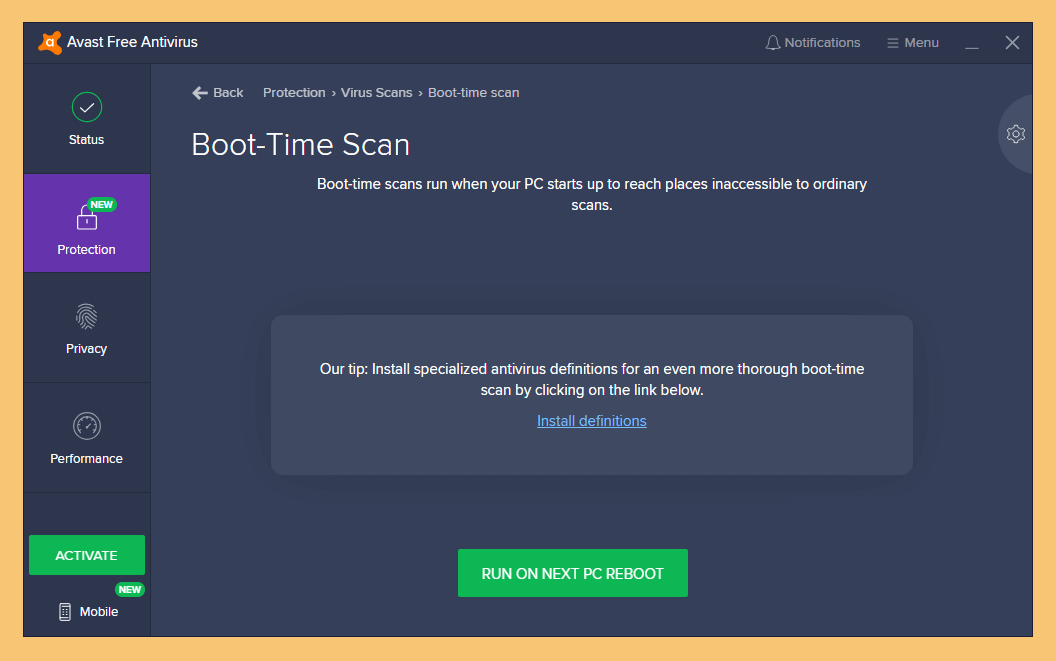Open scan settings gear icon
This screenshot has height=661, width=1056.
[x=1016, y=134]
